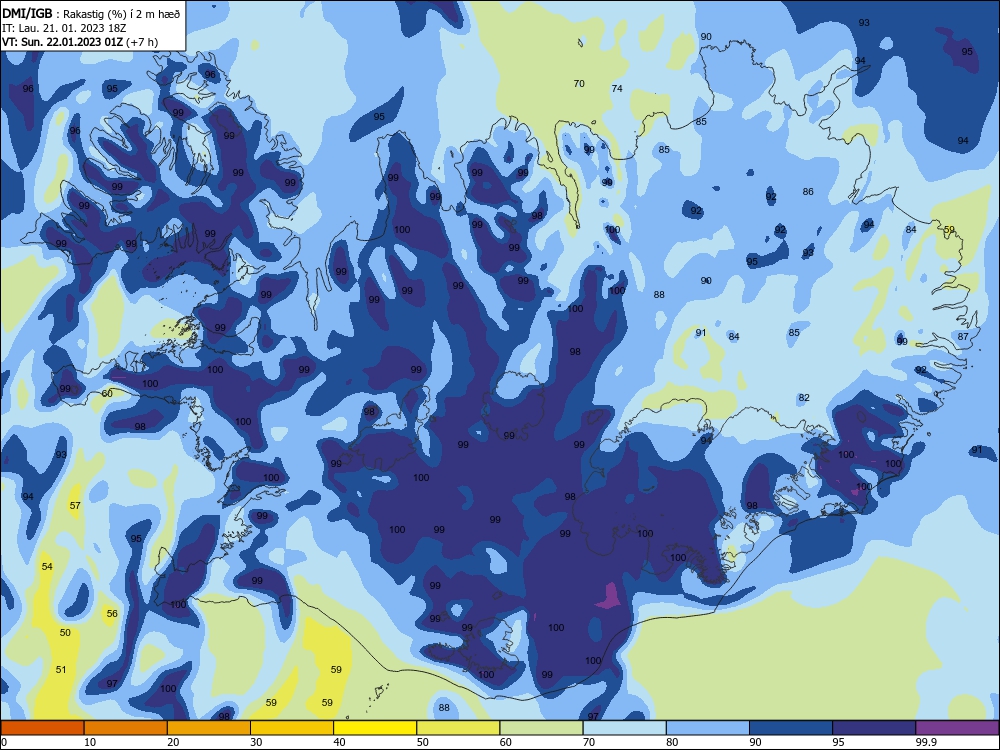This screenshot has width=1000, height=750.
Task: Click the map value '87' on the east coast
Action: point(963,337)
